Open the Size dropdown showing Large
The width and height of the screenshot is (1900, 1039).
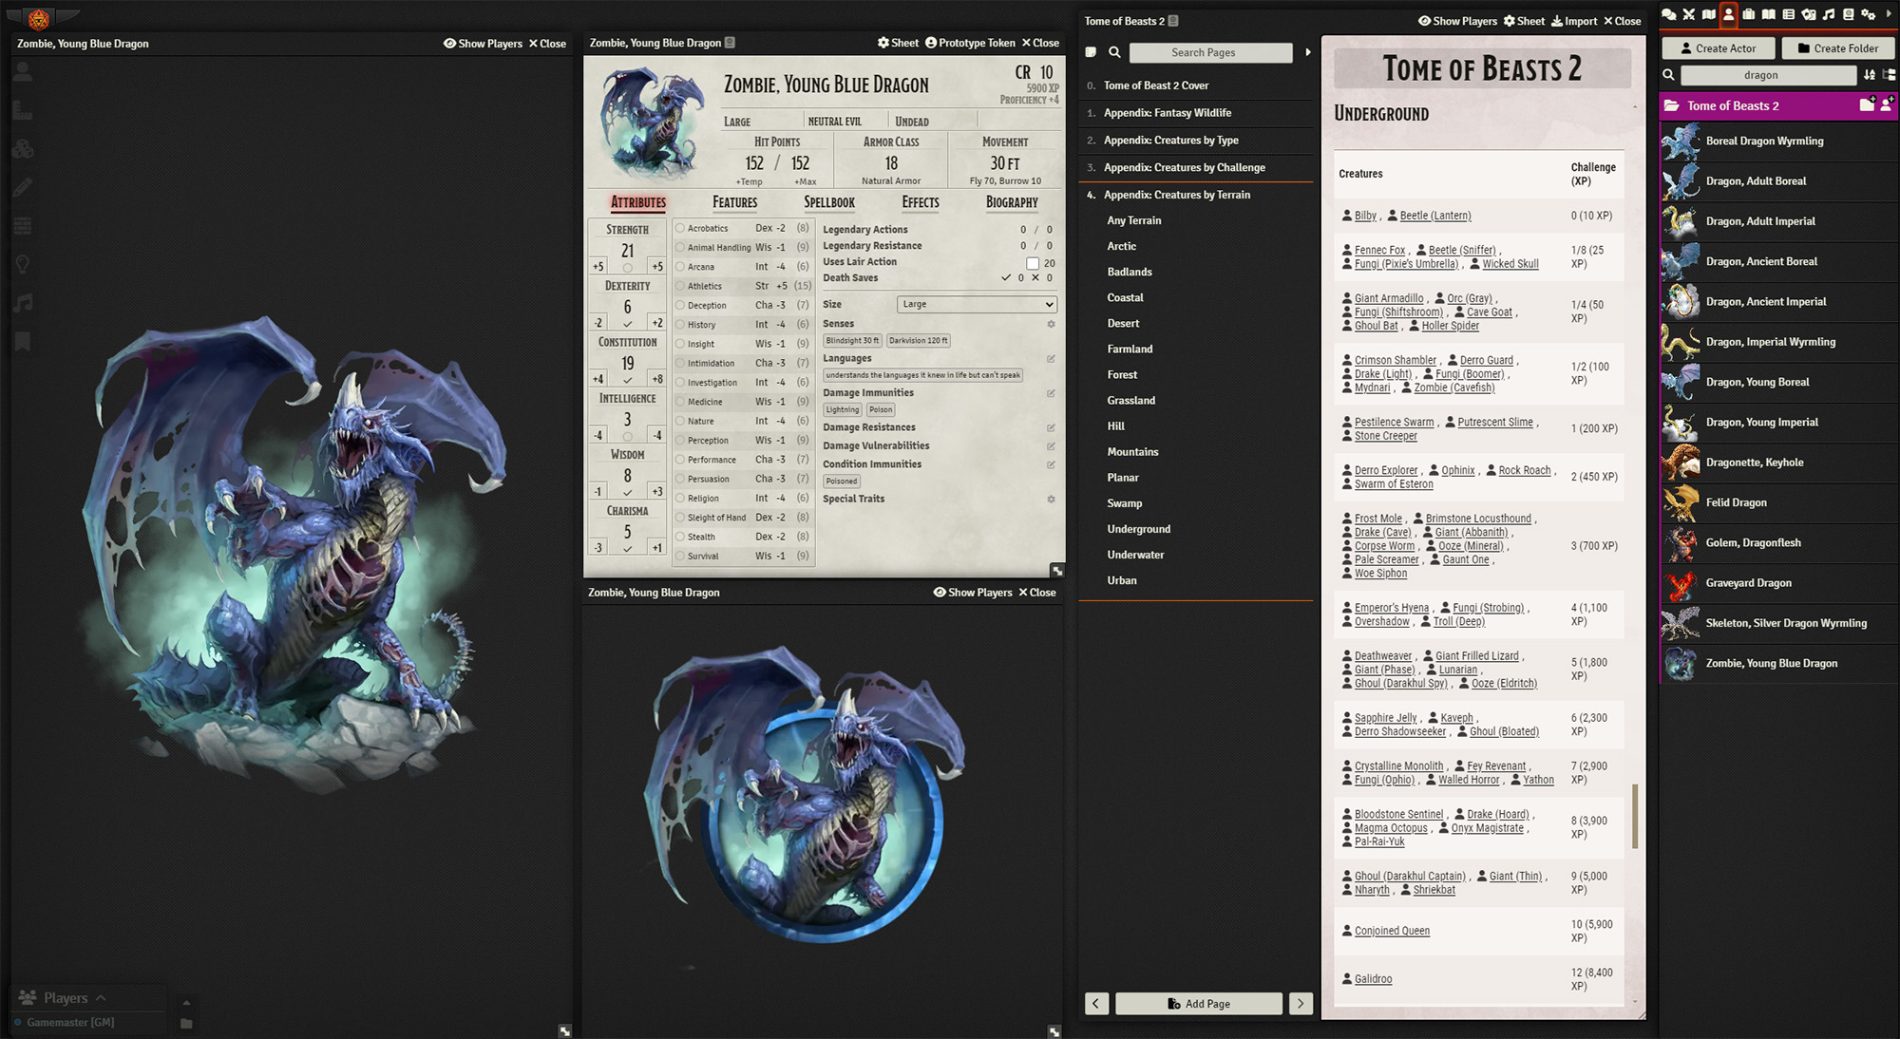click(x=976, y=304)
